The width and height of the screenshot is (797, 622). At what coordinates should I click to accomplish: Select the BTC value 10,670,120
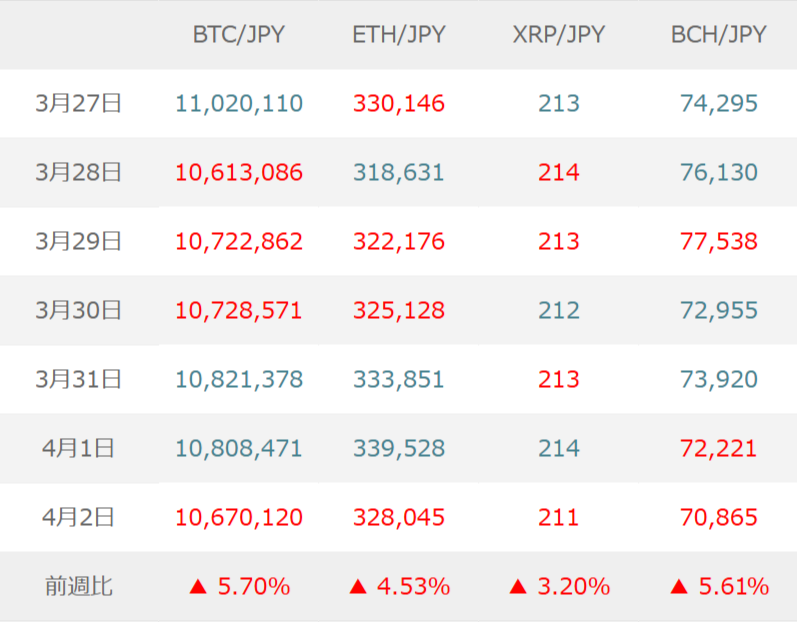point(239,518)
